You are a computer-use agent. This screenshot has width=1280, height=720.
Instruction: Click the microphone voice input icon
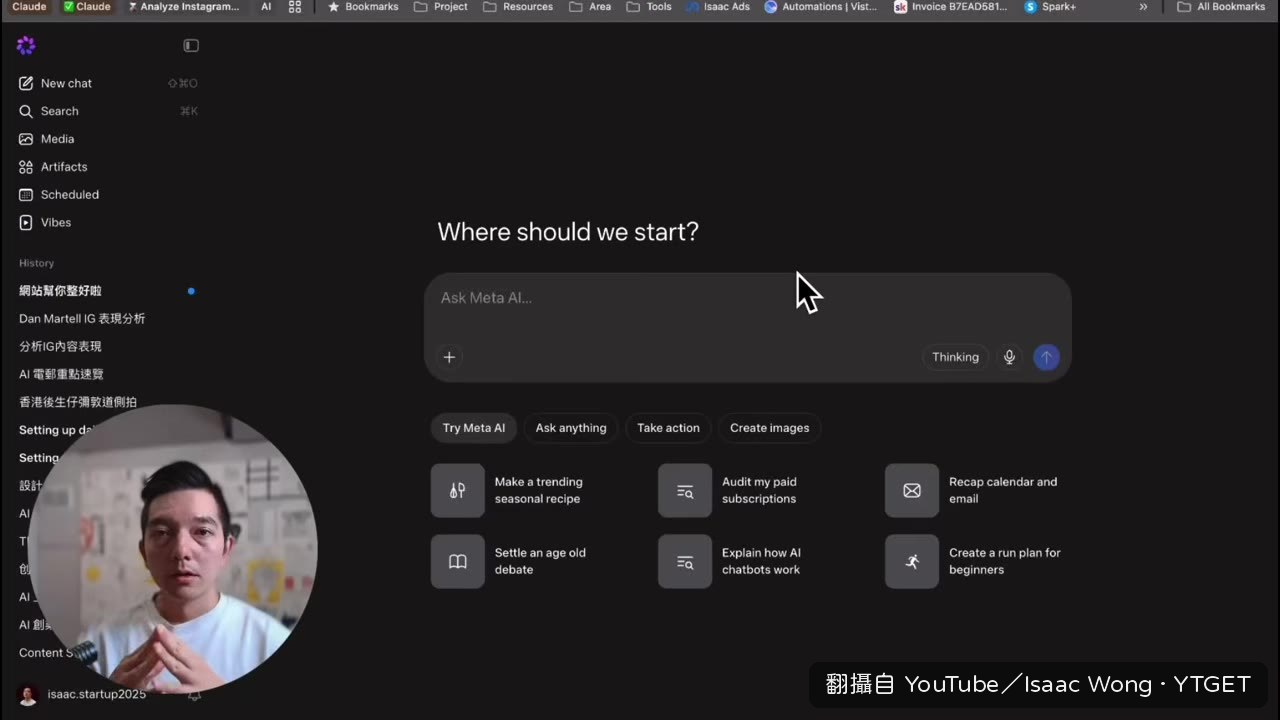[1010, 357]
